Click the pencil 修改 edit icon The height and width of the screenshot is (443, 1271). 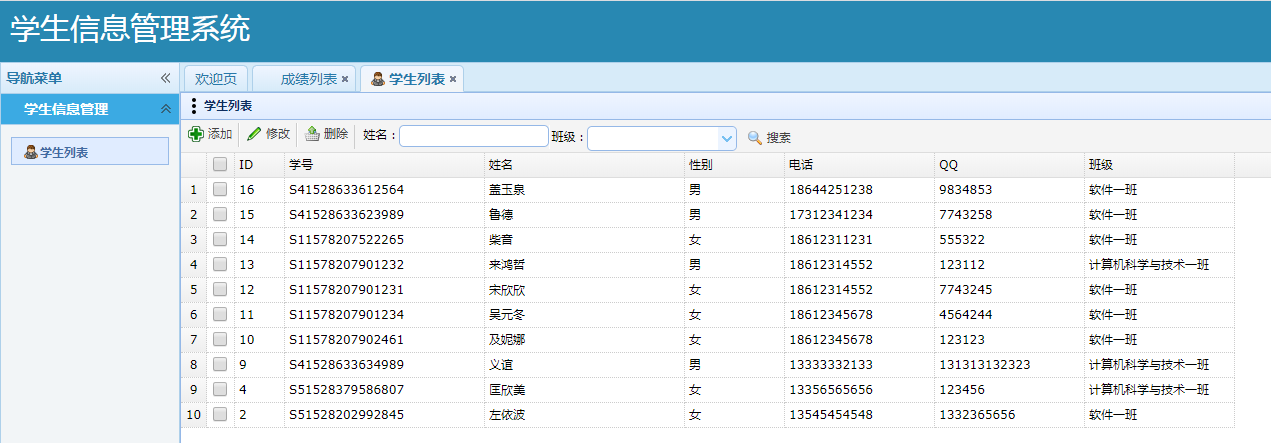(254, 135)
